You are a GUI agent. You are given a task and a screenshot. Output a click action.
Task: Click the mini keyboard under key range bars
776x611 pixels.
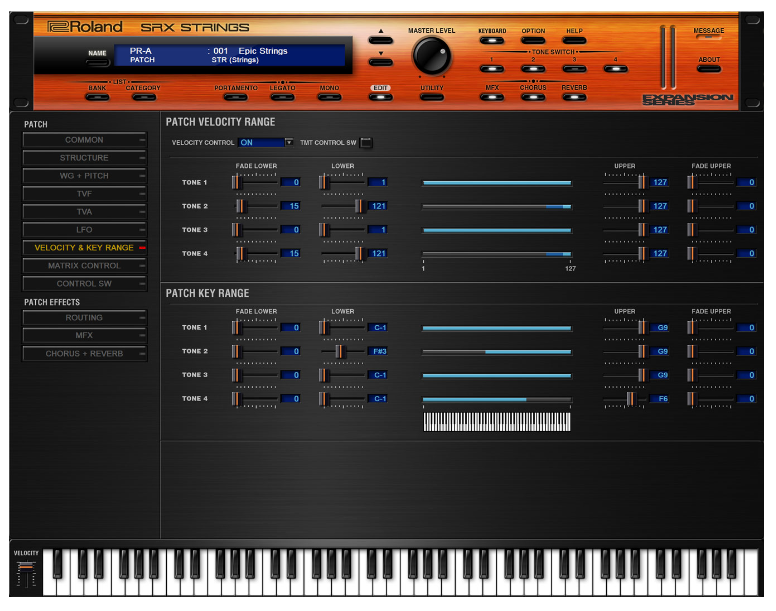pyautogui.click(x=497, y=422)
